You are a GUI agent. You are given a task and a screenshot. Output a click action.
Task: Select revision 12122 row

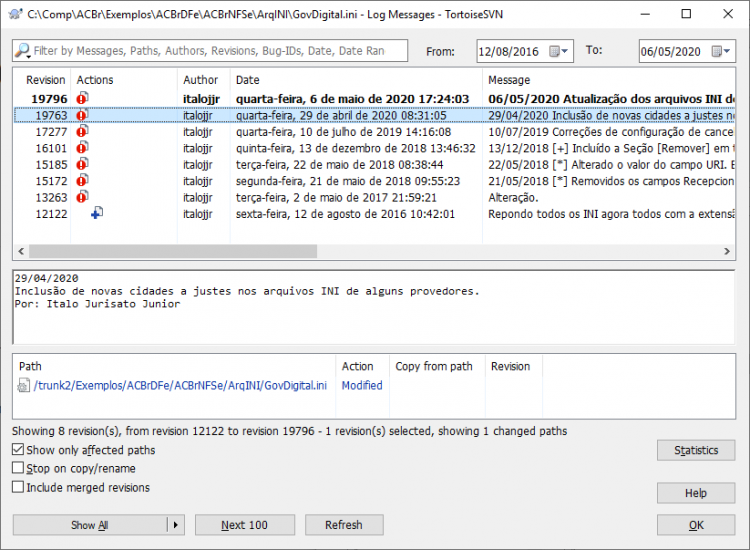[375, 214]
